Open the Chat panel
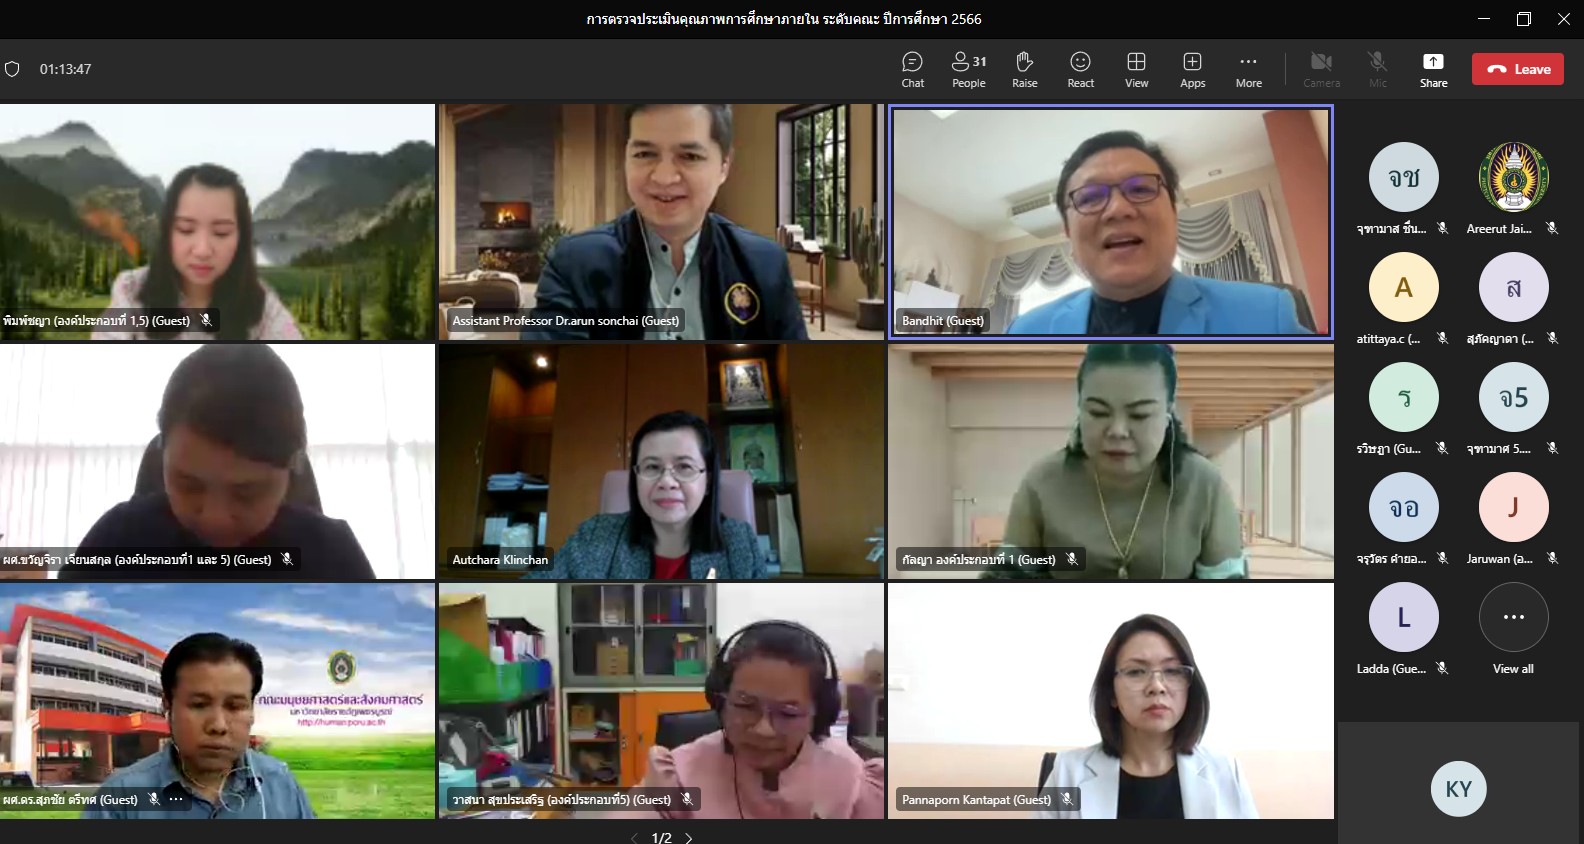Screen dimensions: 1584x844 tap(912, 69)
